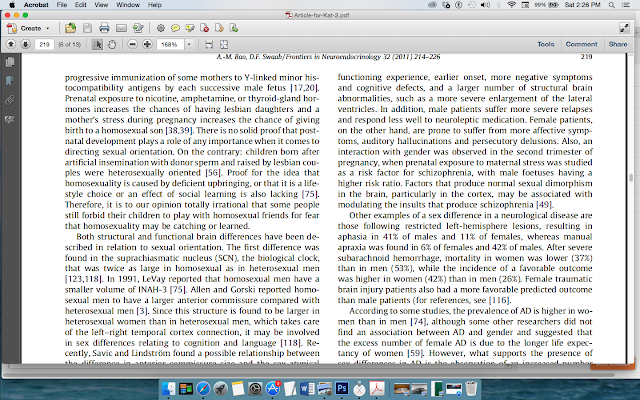Open Preferences via the gear icon

(x=160, y=28)
